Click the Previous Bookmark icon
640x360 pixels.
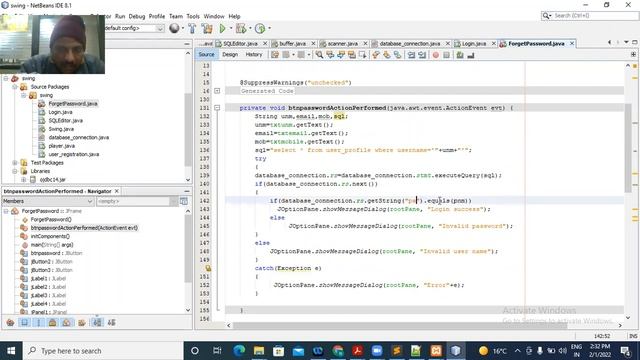coord(376,55)
